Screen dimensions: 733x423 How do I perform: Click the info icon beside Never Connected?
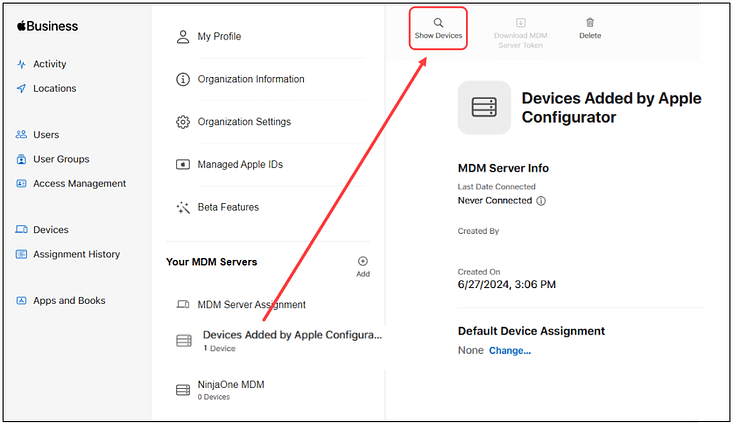pyautogui.click(x=541, y=201)
